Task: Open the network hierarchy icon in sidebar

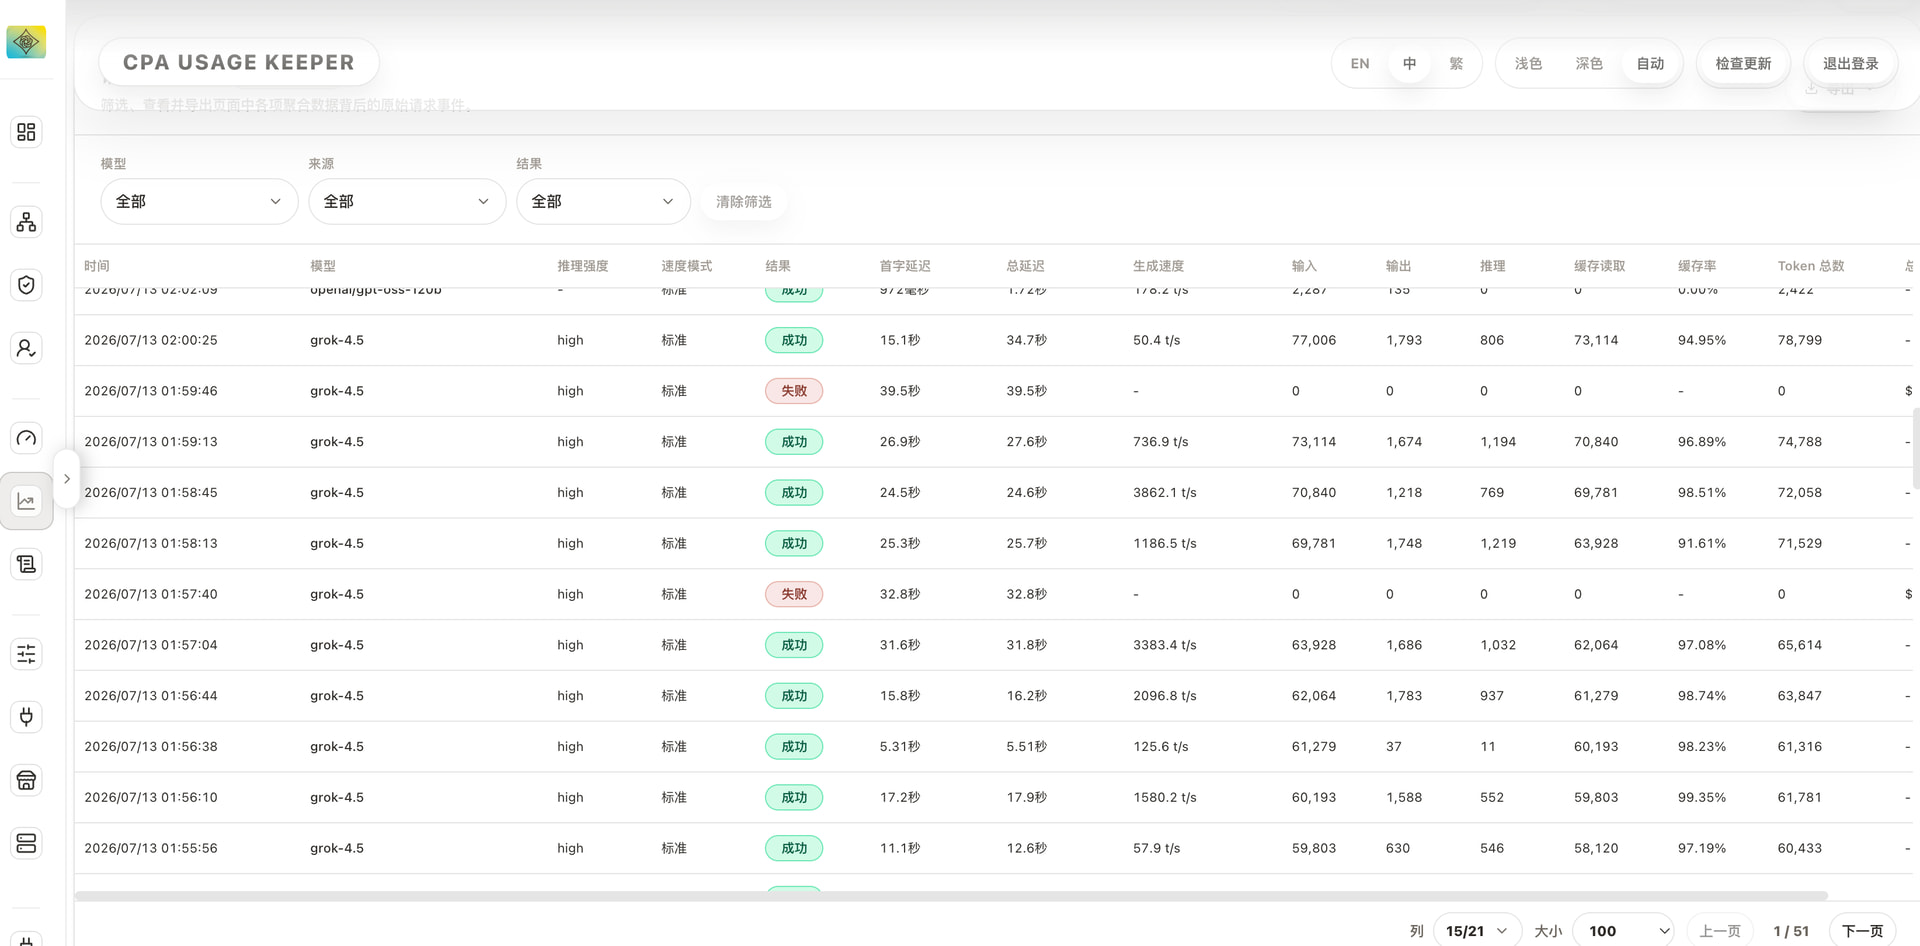Action: [x=26, y=222]
